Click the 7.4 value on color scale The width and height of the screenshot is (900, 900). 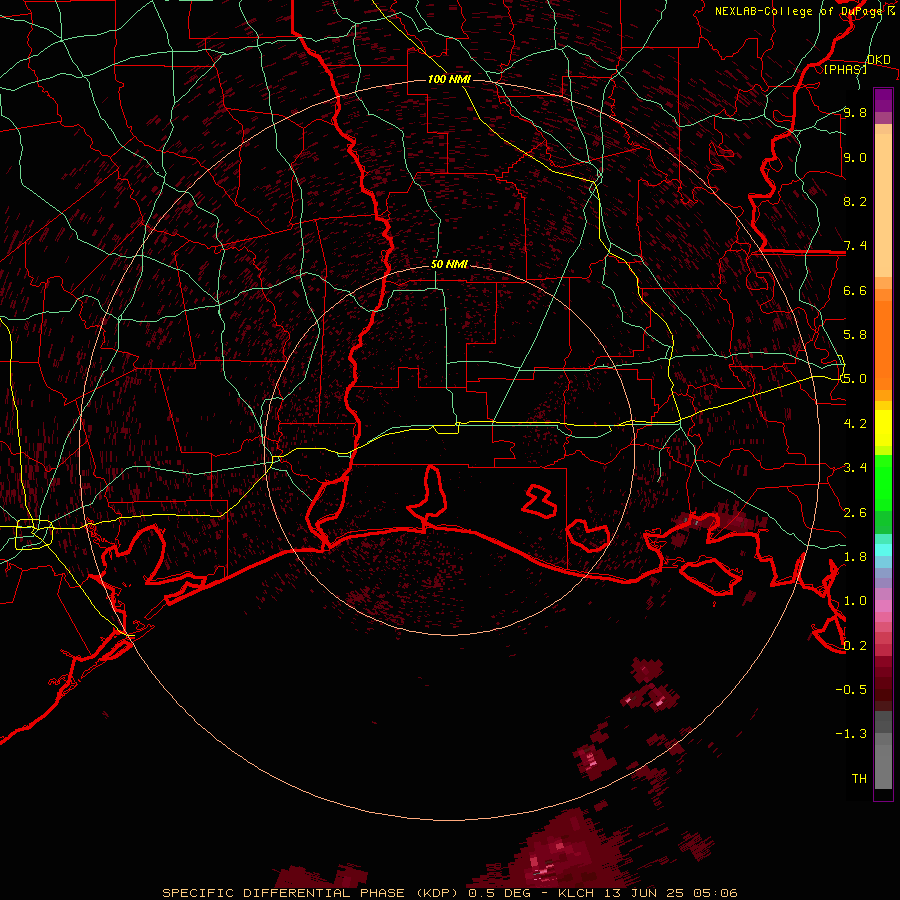click(x=855, y=246)
